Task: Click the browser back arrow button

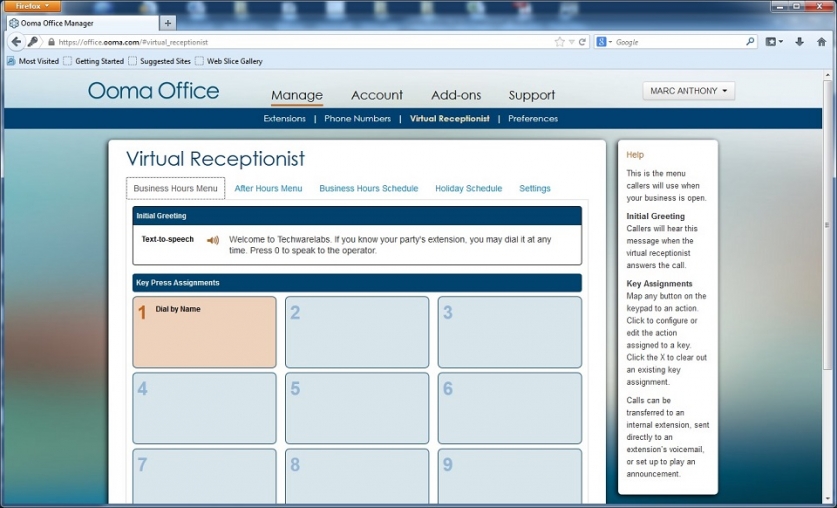Action: click(x=16, y=42)
